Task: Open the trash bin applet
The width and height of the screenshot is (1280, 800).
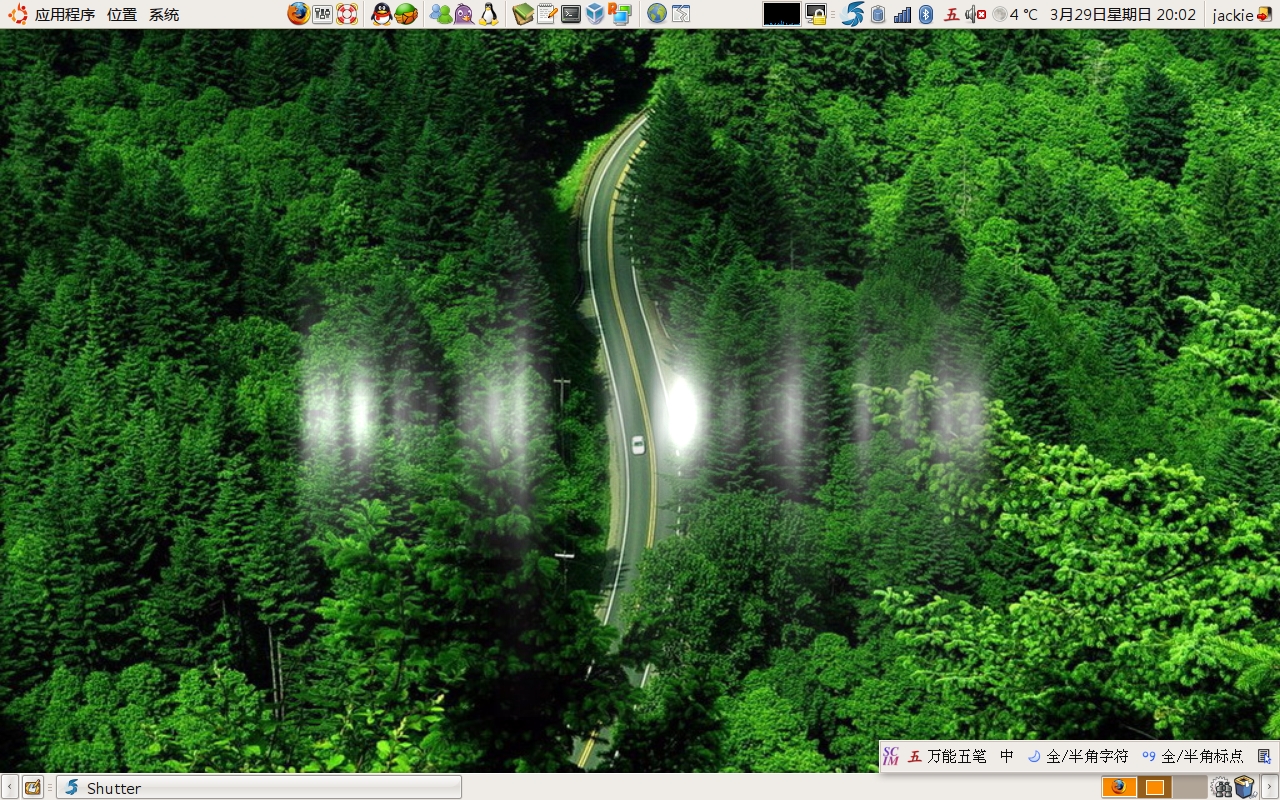Action: pos(1245,787)
